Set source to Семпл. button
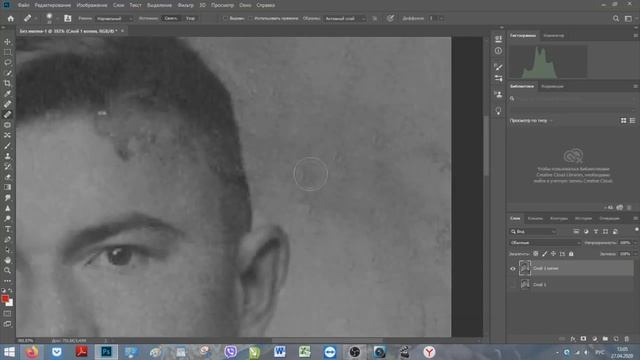This screenshot has width=640, height=360. [x=171, y=18]
